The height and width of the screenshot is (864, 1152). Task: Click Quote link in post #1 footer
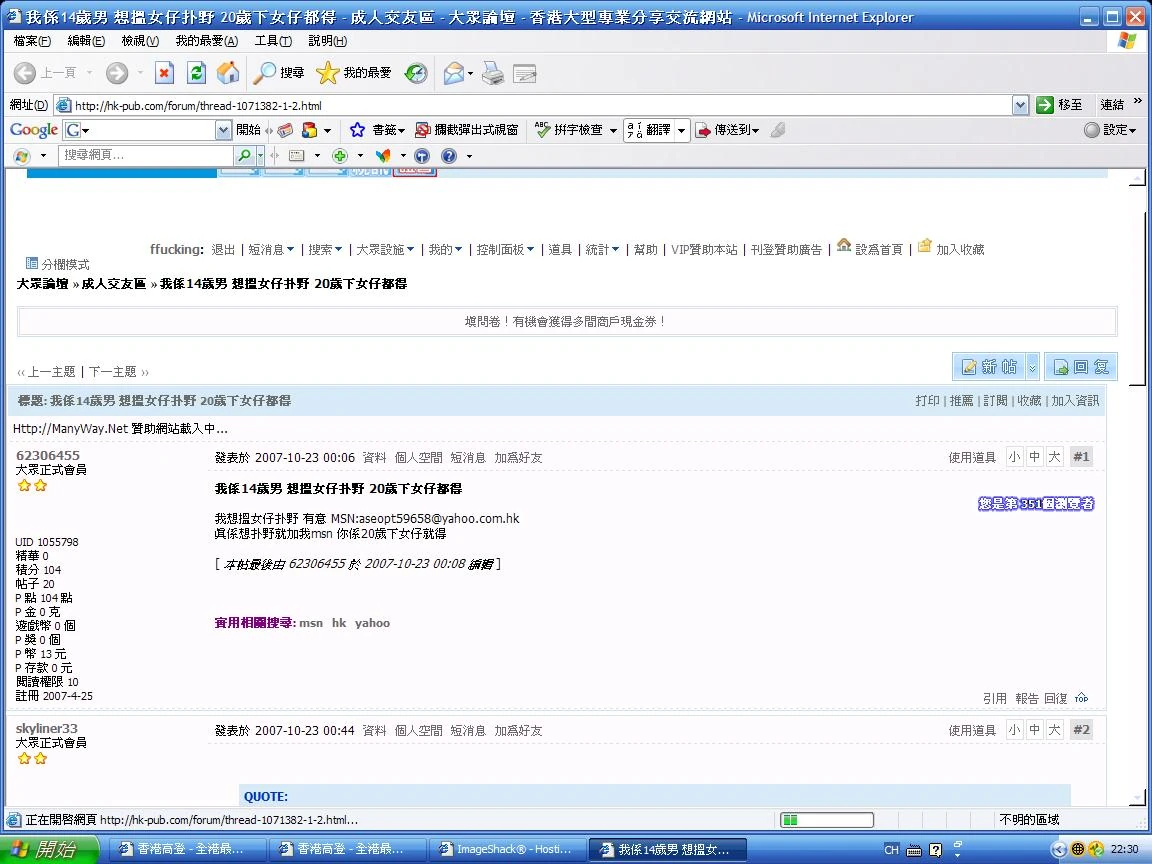coord(995,698)
